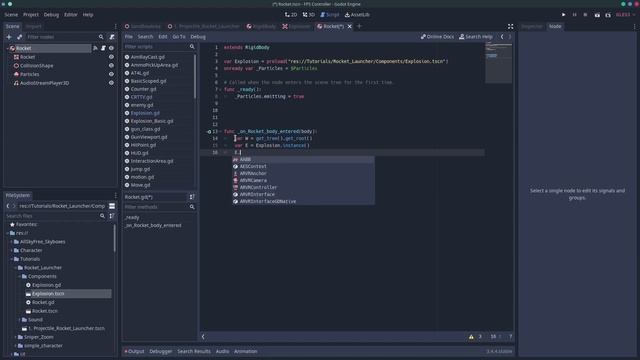This screenshot has height=360, width=640.
Task: Click the filter methods search icon
Action: [x=192, y=207]
